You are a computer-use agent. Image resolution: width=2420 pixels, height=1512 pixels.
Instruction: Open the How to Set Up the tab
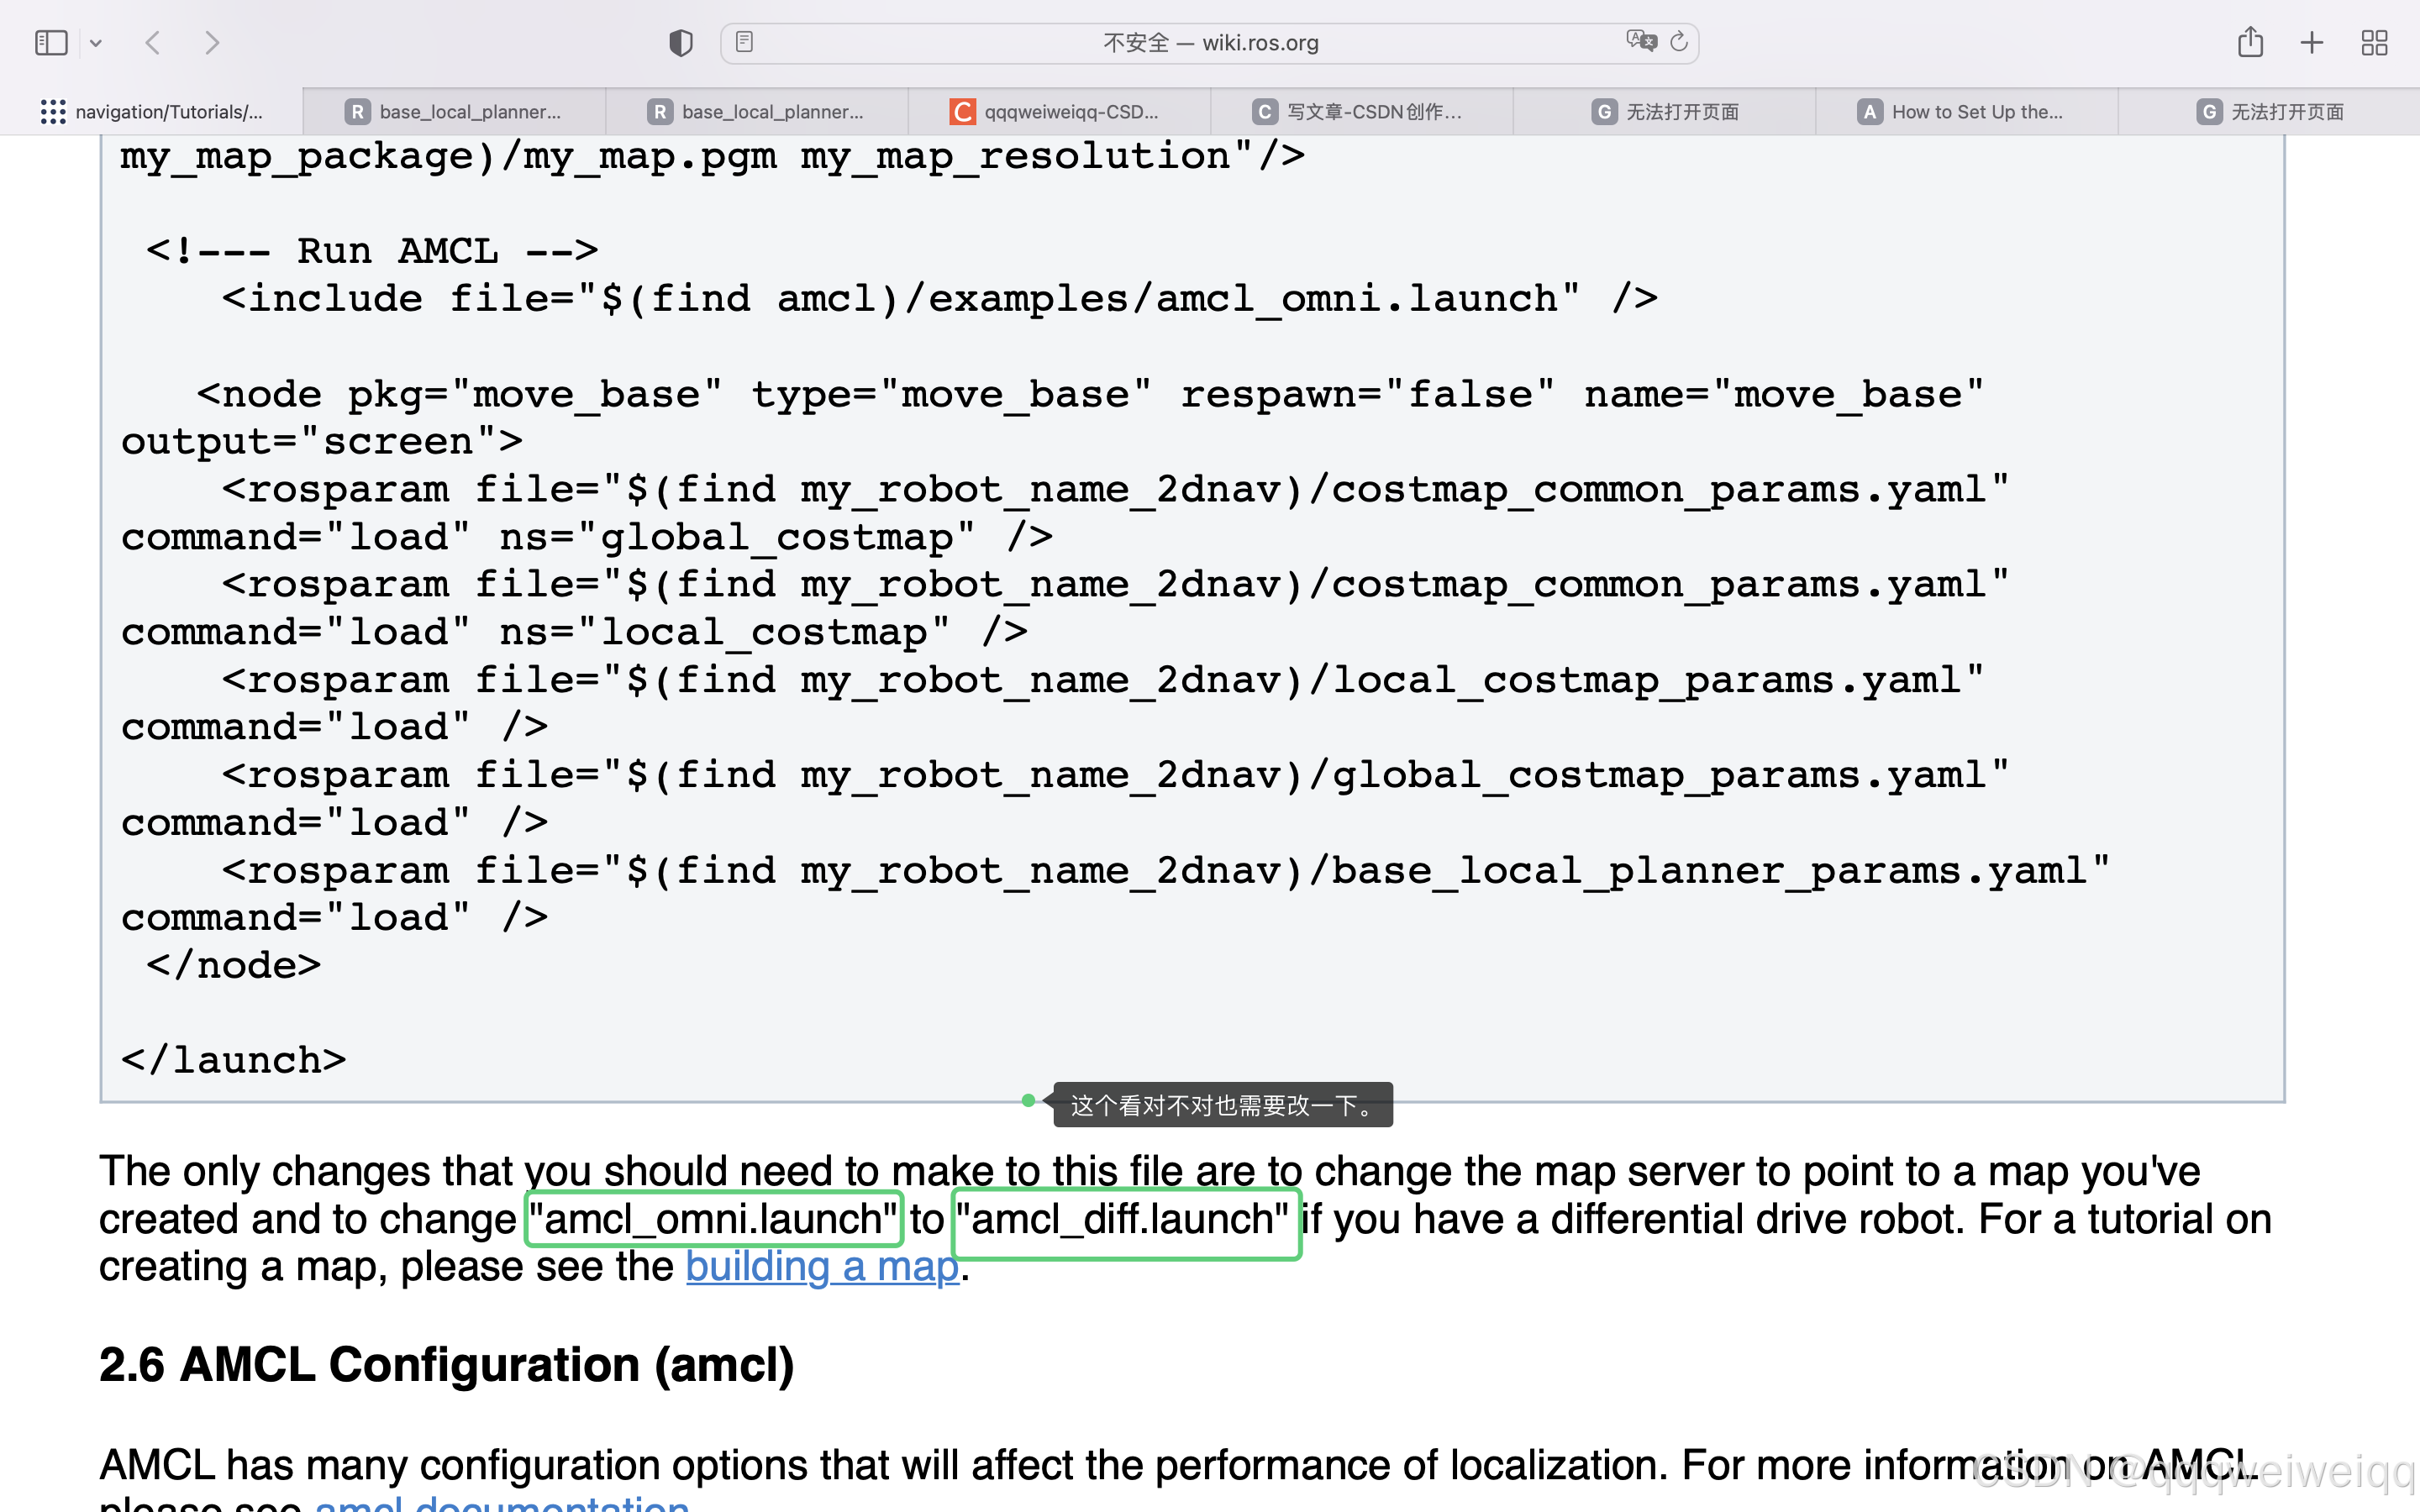click(x=1964, y=112)
